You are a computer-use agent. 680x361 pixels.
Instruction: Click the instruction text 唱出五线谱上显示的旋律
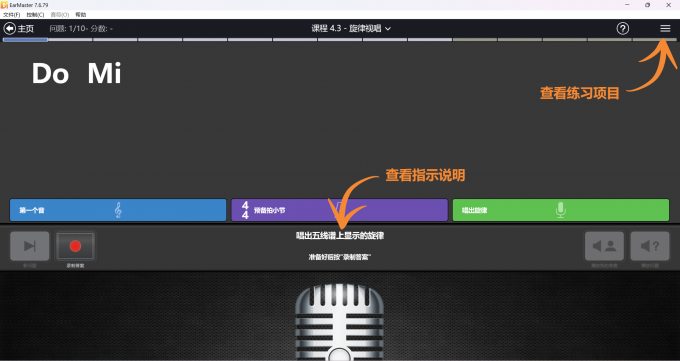pyautogui.click(x=340, y=236)
